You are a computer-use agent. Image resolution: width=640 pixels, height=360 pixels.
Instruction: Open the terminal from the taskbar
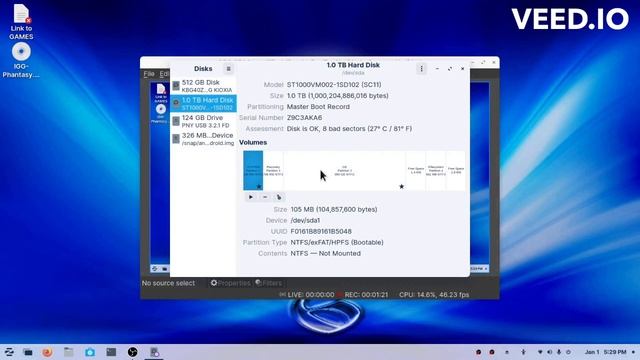tap(111, 352)
